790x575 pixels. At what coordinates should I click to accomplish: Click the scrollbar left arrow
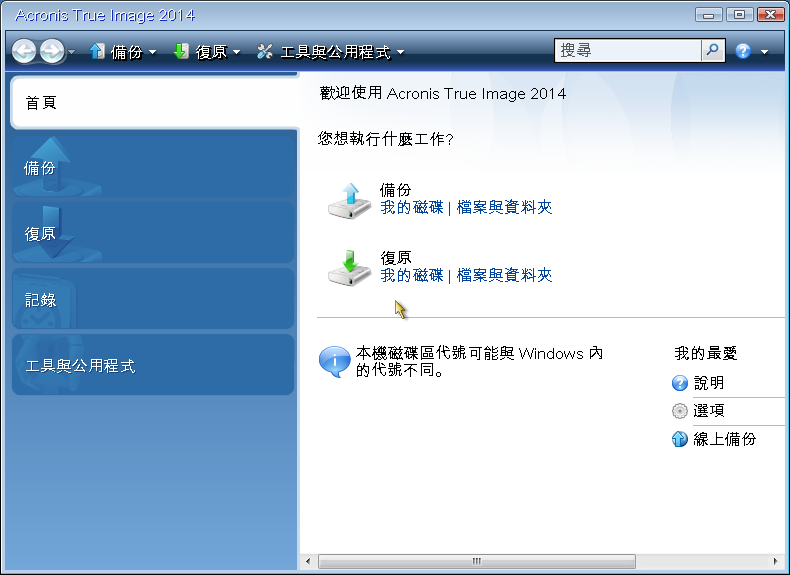pyautogui.click(x=308, y=561)
